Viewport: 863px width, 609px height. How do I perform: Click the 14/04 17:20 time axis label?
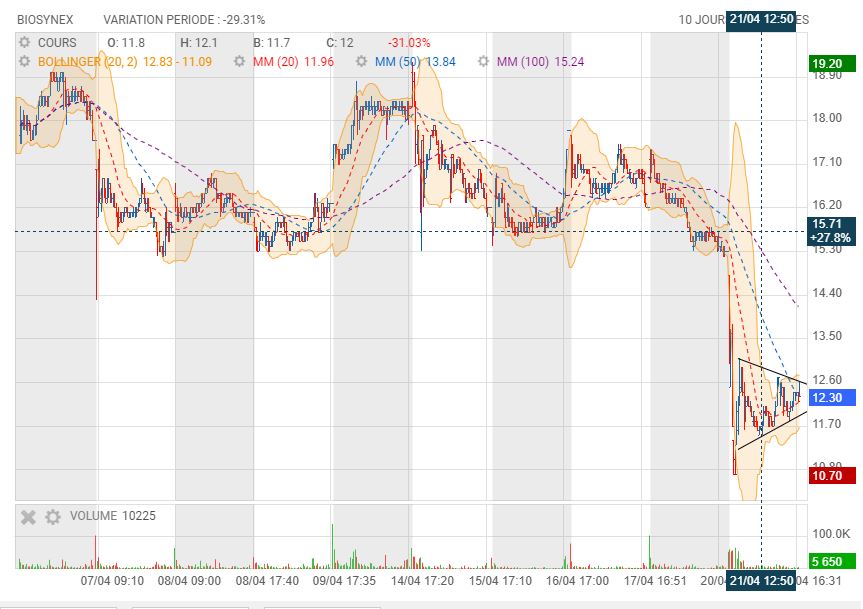click(x=422, y=580)
